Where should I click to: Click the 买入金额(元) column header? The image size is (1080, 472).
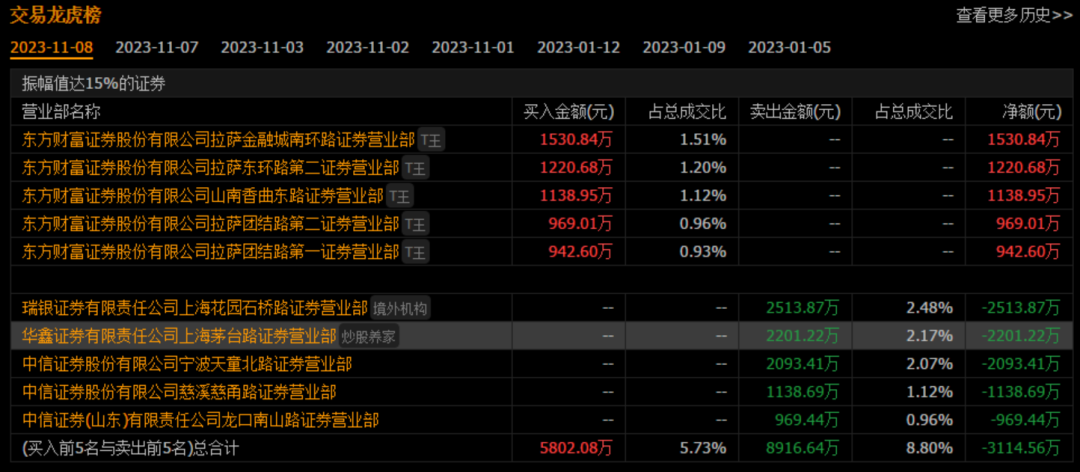coord(568,111)
